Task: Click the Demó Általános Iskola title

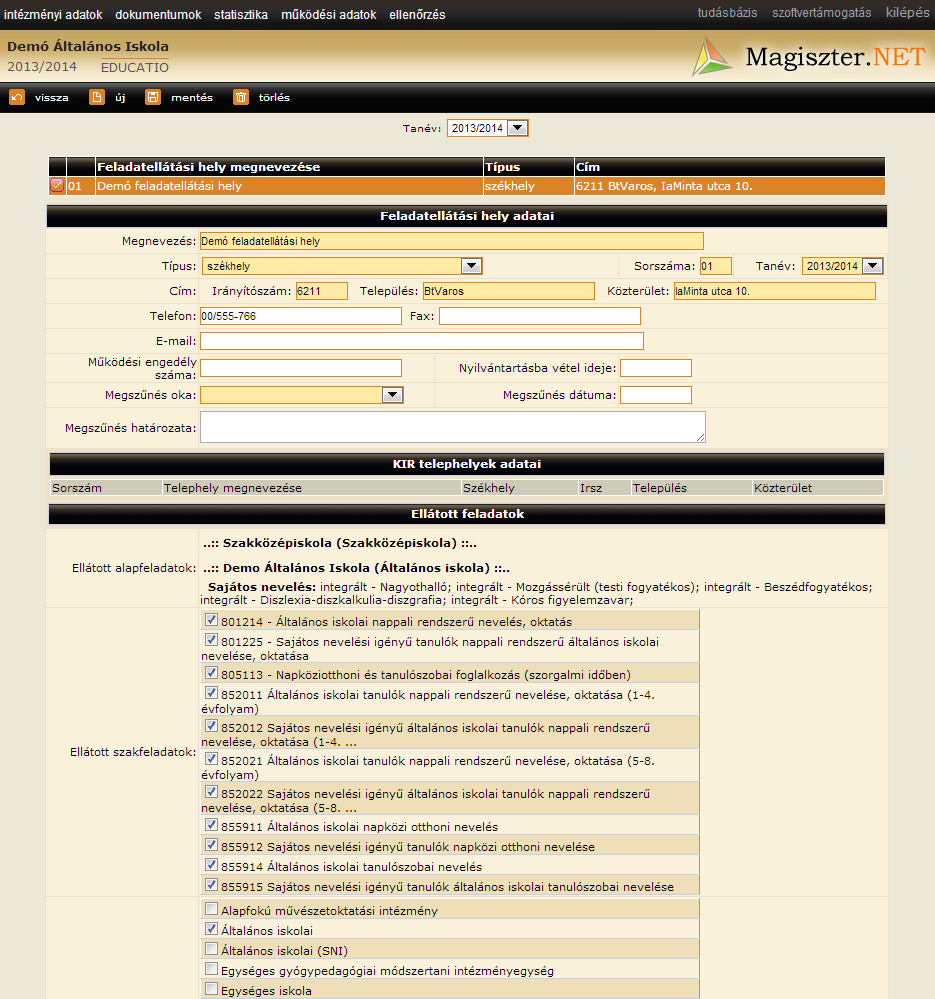Action: [88, 47]
